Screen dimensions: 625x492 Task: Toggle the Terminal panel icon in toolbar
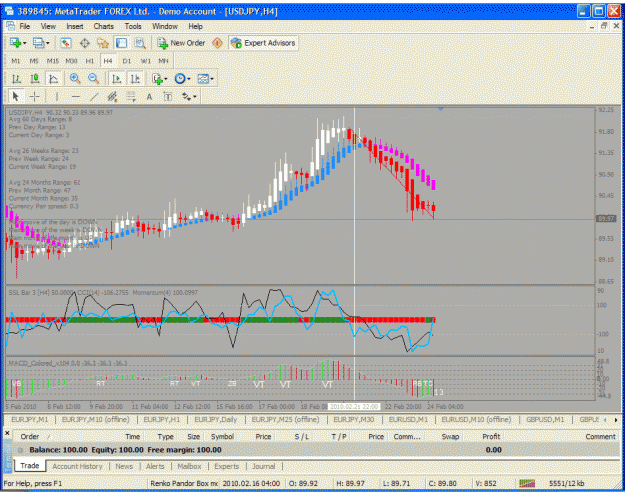[122, 43]
